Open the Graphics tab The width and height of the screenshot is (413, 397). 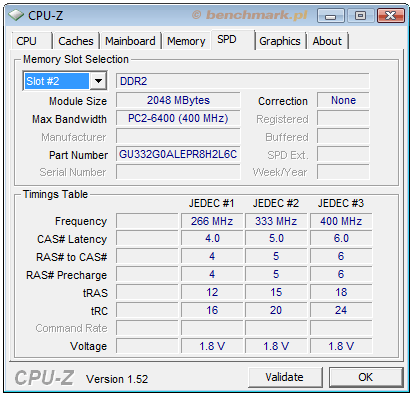coord(280,41)
